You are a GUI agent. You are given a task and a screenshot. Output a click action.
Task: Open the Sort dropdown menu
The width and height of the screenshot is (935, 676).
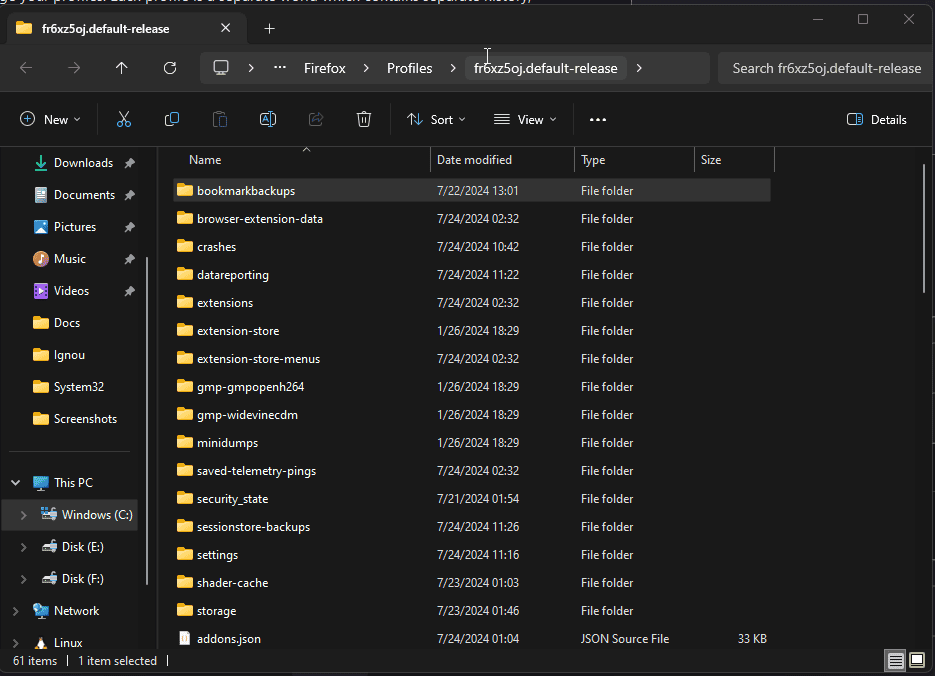click(436, 120)
